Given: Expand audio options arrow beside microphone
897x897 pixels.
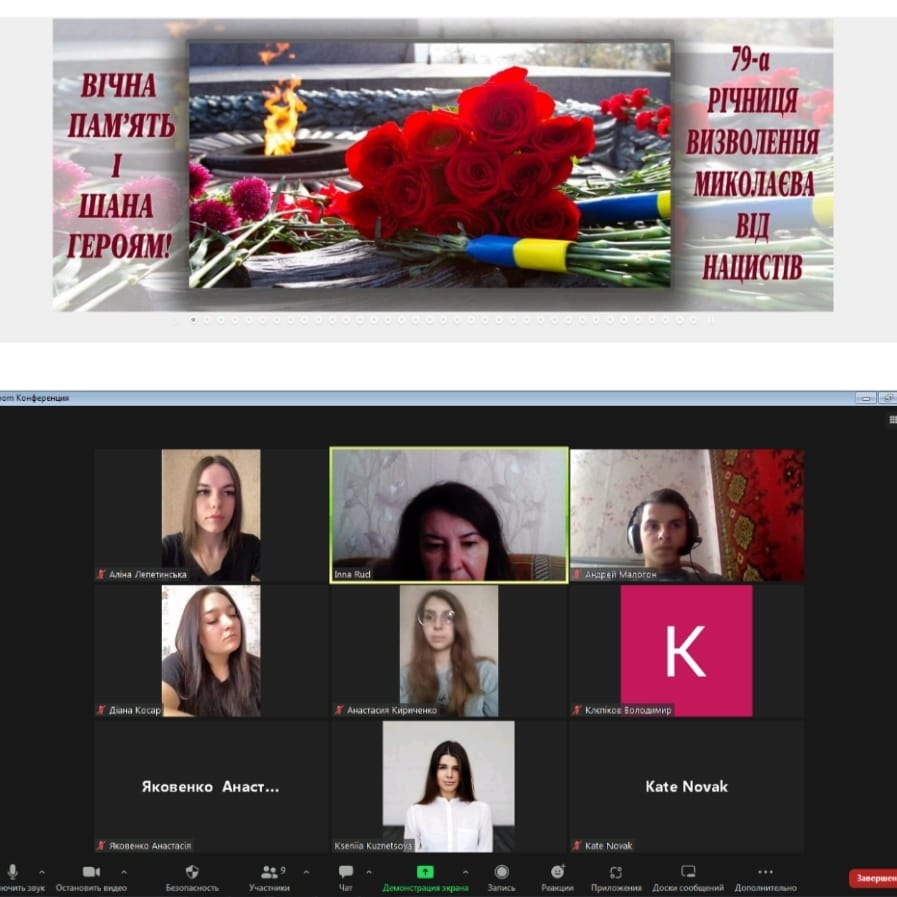Looking at the screenshot, I should point(41,872).
